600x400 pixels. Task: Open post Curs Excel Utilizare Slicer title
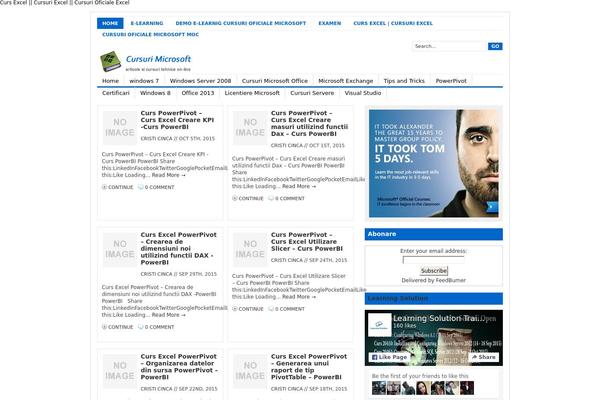[x=307, y=242]
